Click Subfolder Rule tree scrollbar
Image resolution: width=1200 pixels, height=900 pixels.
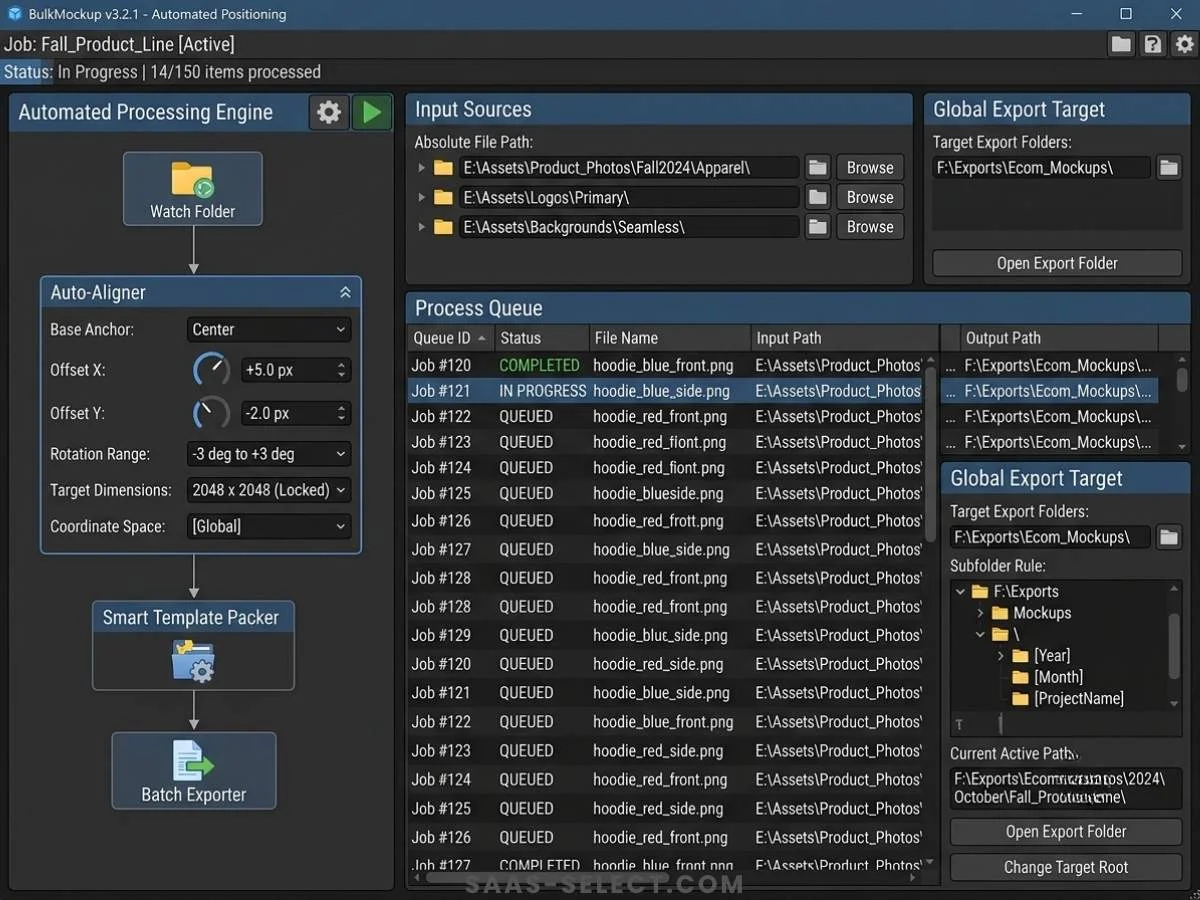click(1175, 645)
